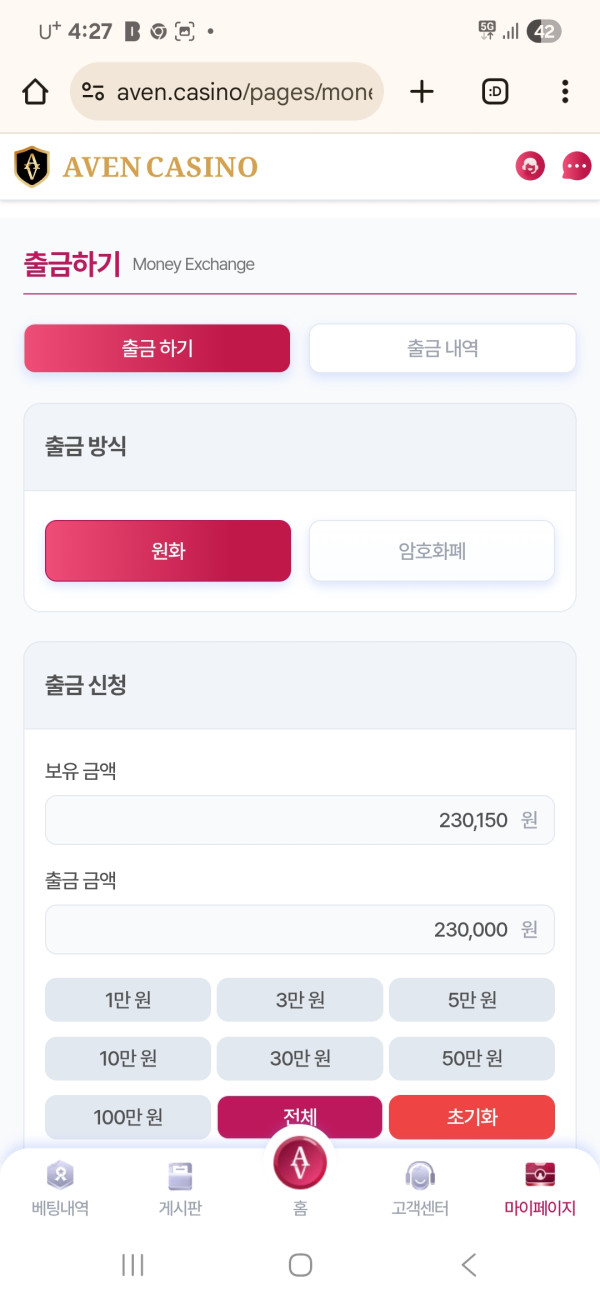Select 원화 withdrawal method
This screenshot has width=600, height=1300.
coord(168,551)
